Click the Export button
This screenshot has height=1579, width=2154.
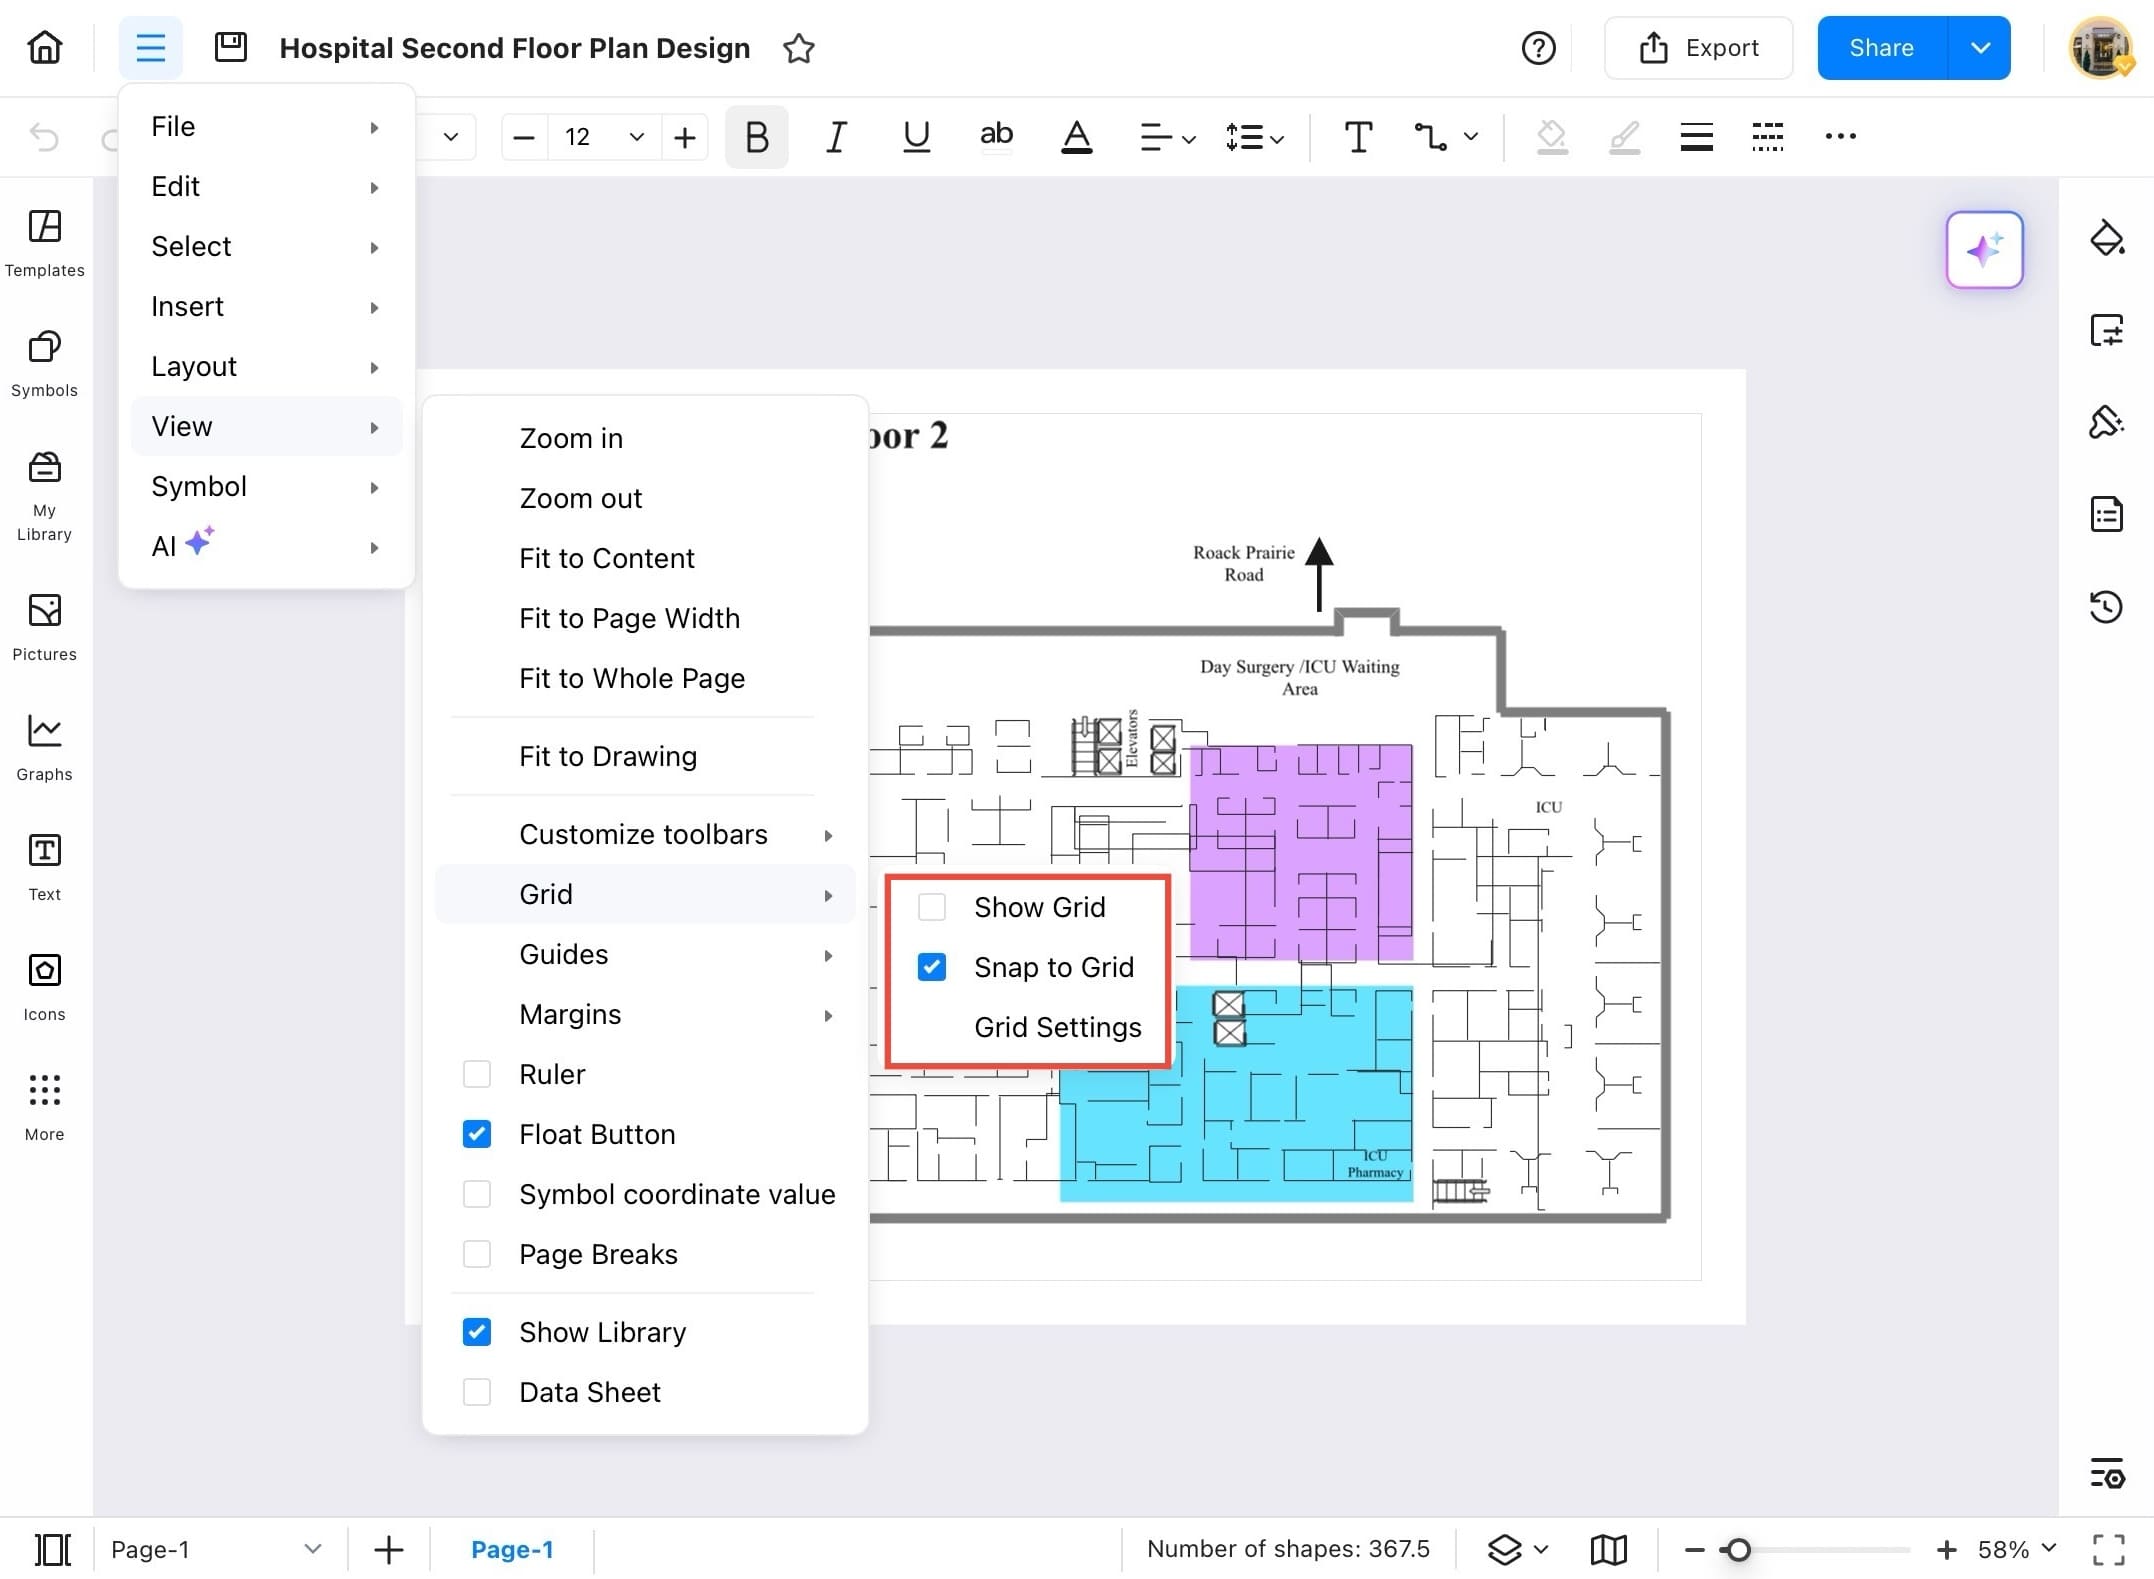(1700, 47)
